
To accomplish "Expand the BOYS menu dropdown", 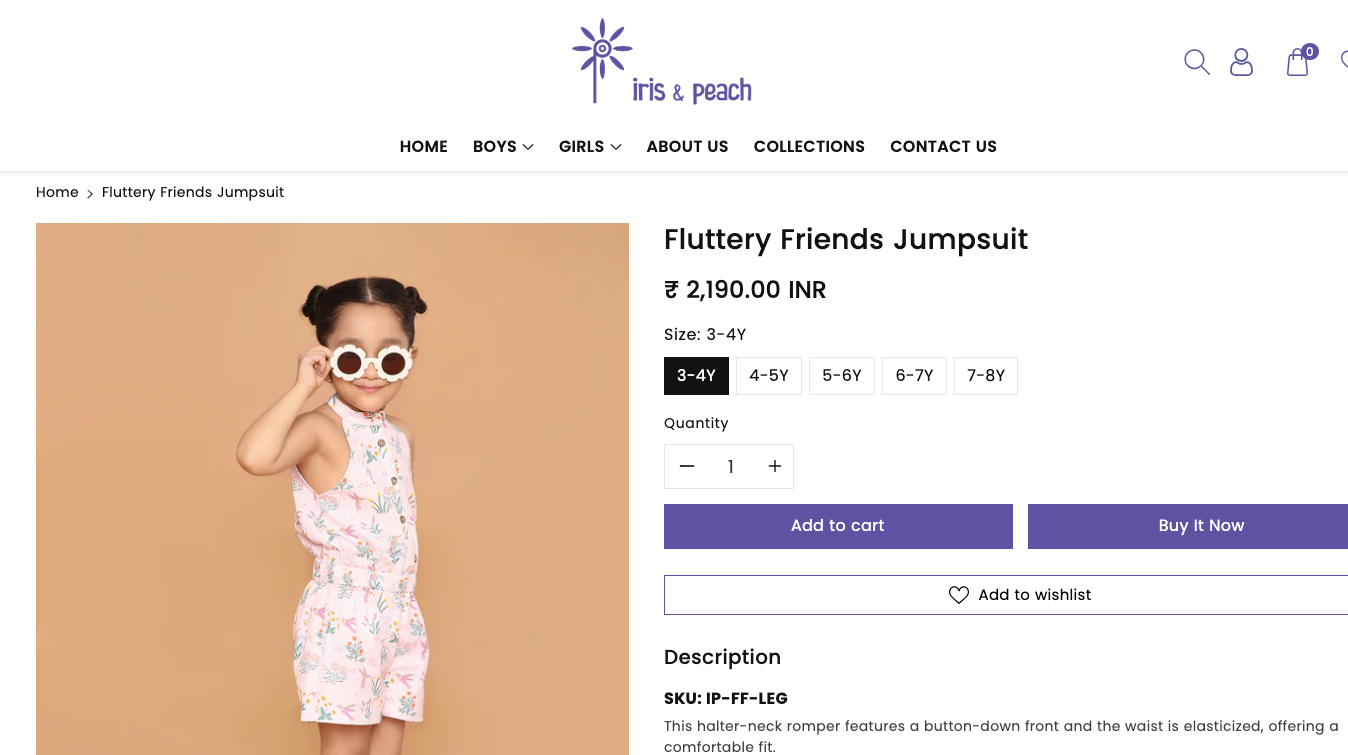I will pyautogui.click(x=503, y=146).
